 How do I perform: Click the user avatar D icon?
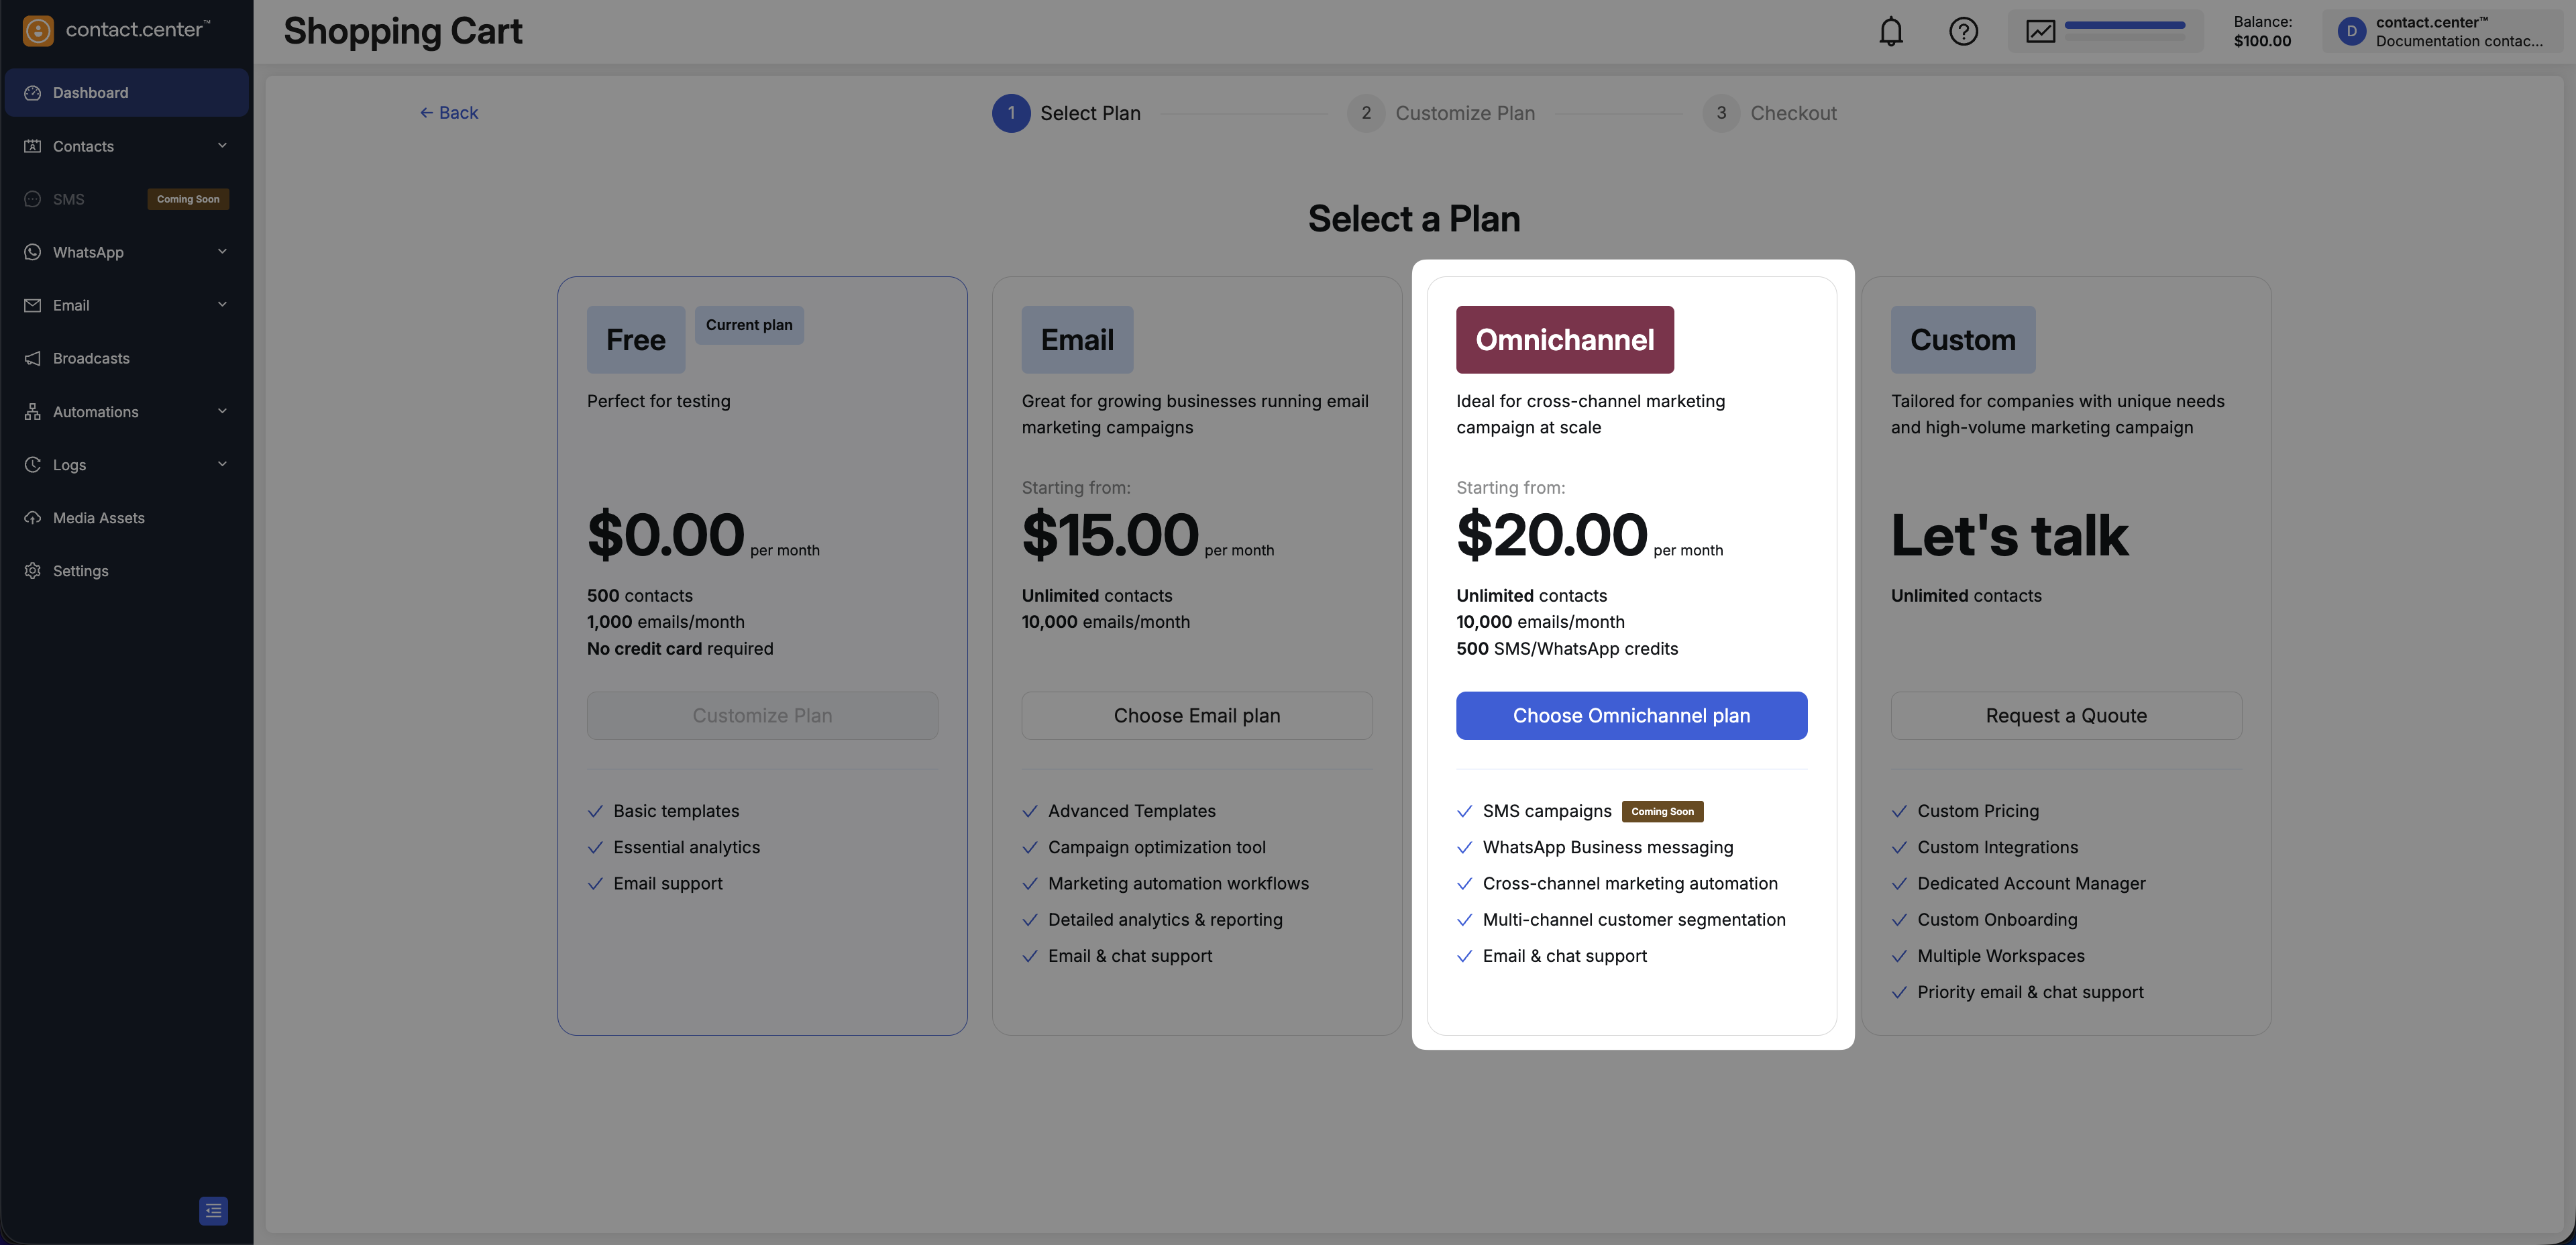(2351, 32)
